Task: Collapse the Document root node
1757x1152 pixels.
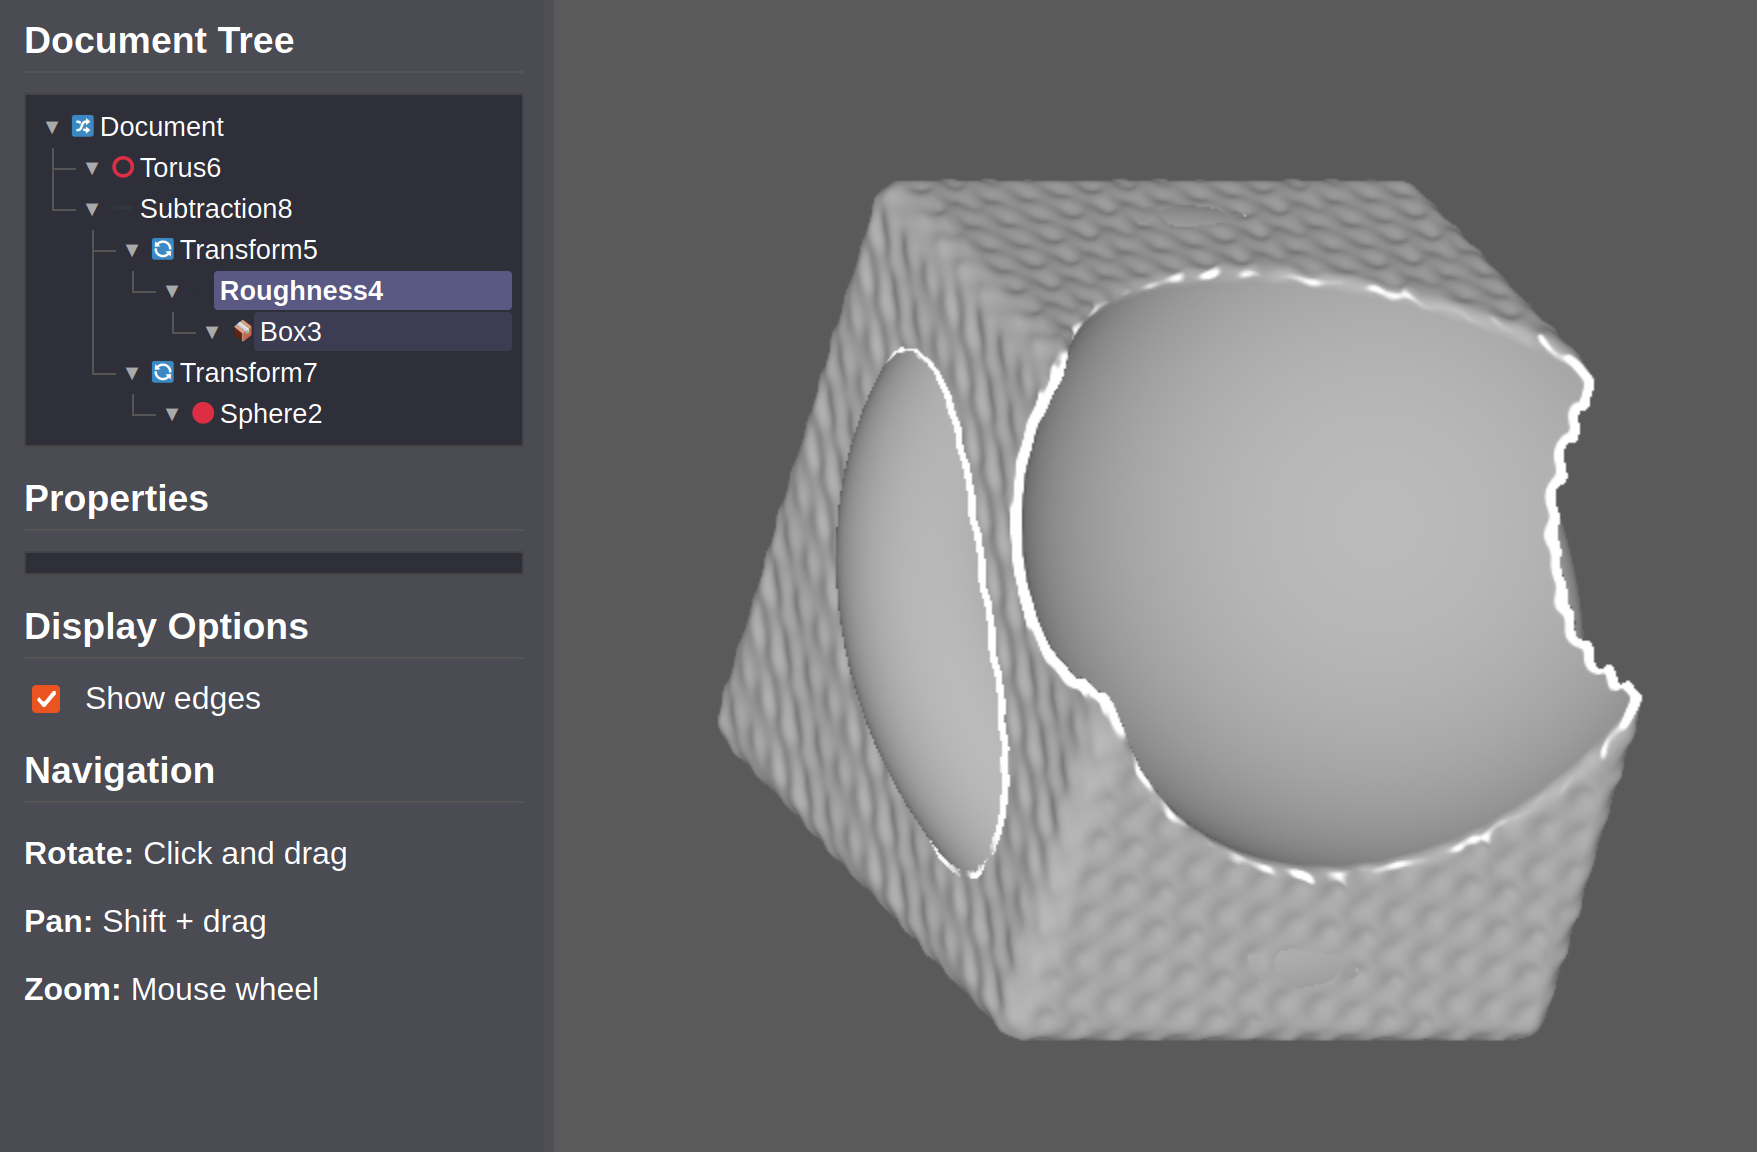Action: pyautogui.click(x=52, y=127)
